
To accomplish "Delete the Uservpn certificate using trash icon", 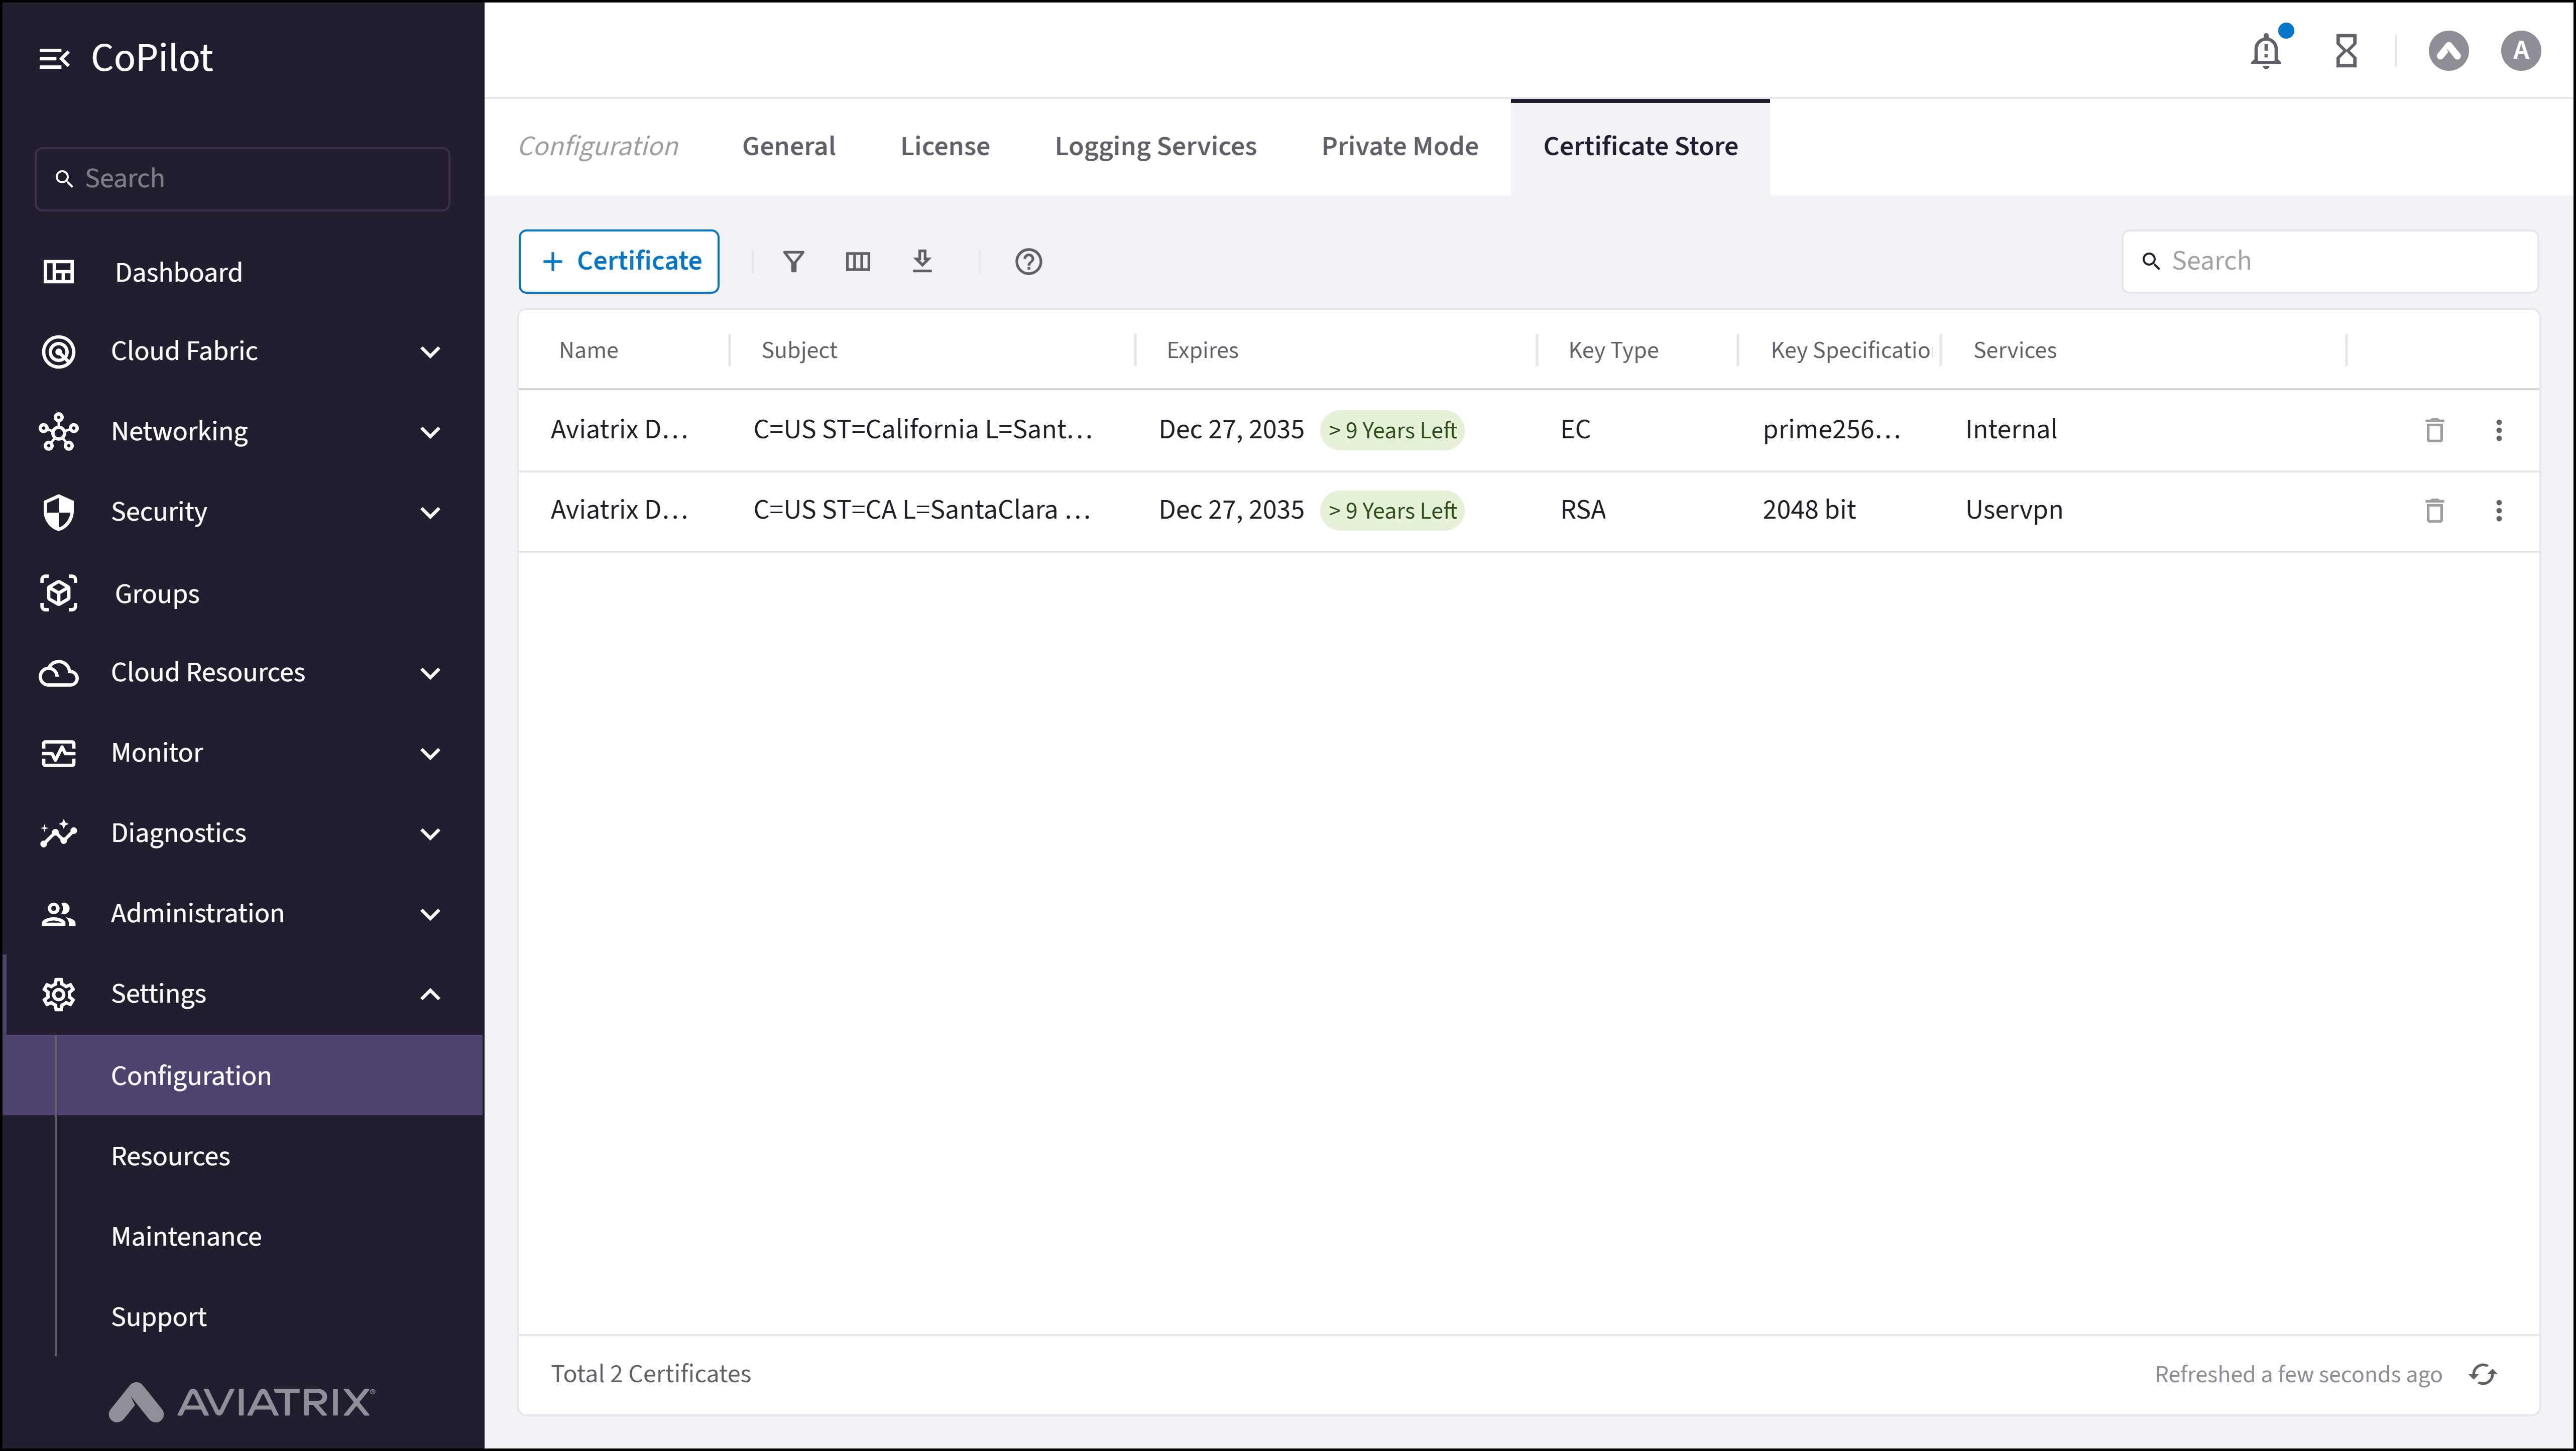I will tap(2435, 510).
